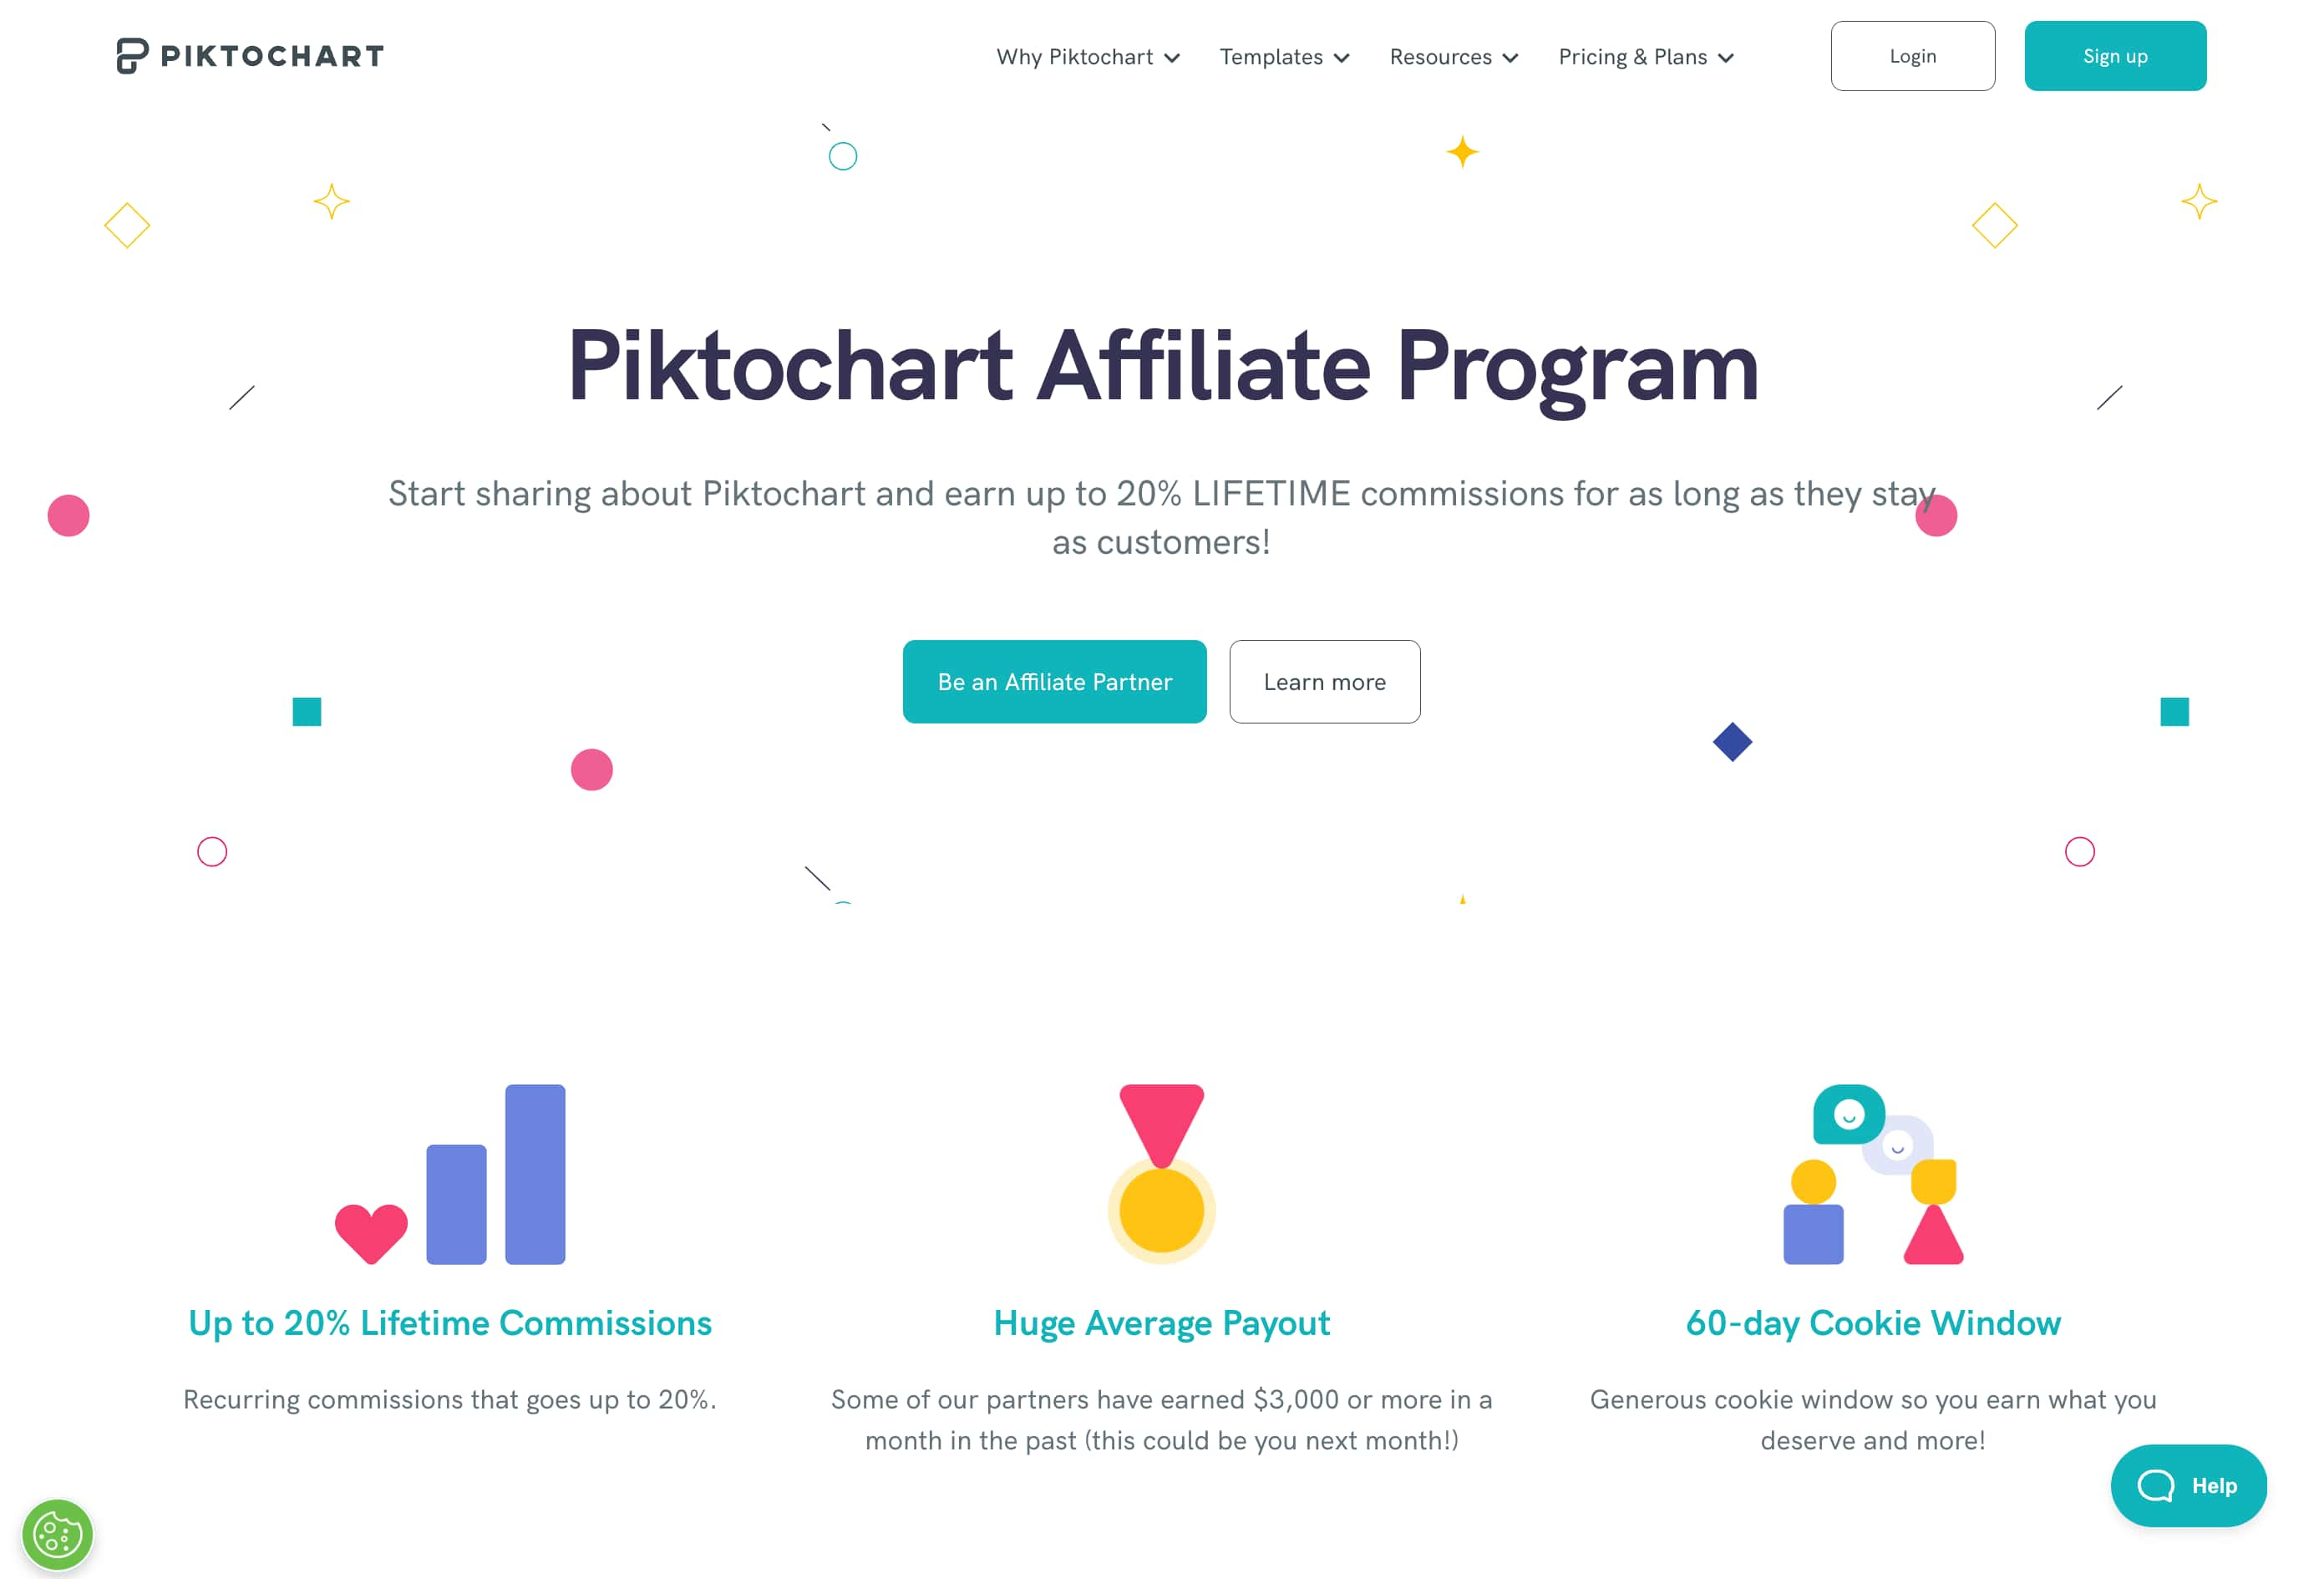This screenshot has width=2324, height=1579.
Task: Click the Help chat bubble icon
Action: point(2190,1485)
